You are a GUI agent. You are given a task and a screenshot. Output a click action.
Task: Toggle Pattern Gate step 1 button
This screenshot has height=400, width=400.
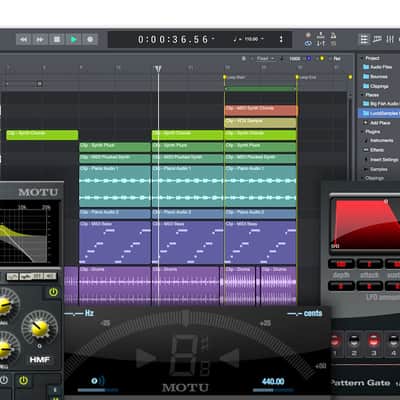pyautogui.click(x=335, y=341)
